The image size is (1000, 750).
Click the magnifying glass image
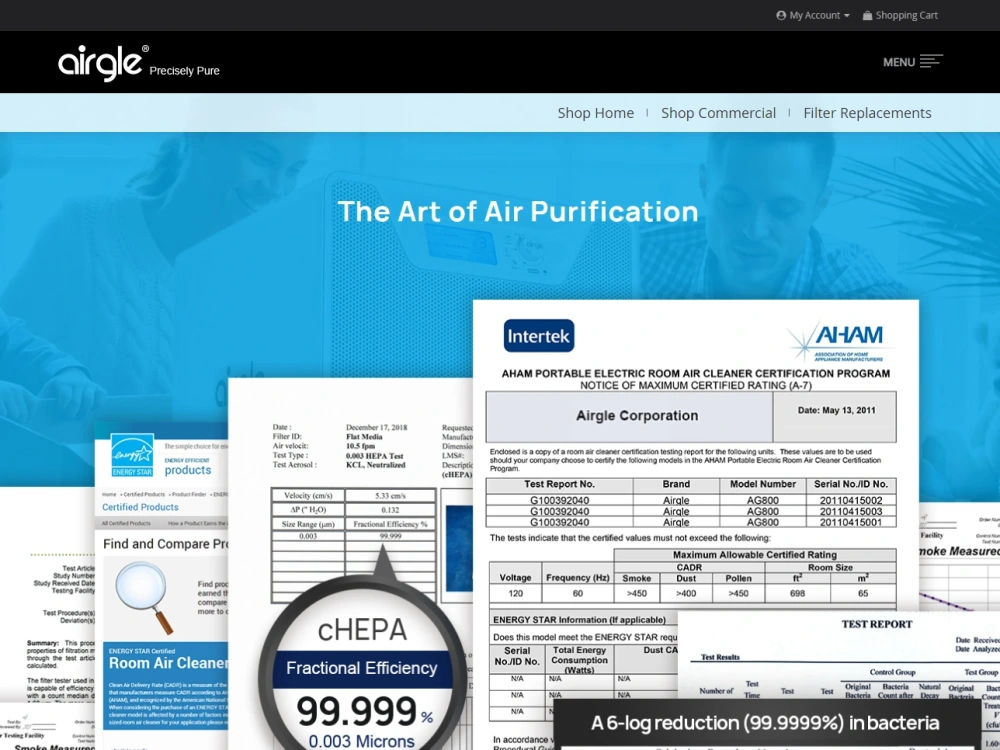click(145, 597)
